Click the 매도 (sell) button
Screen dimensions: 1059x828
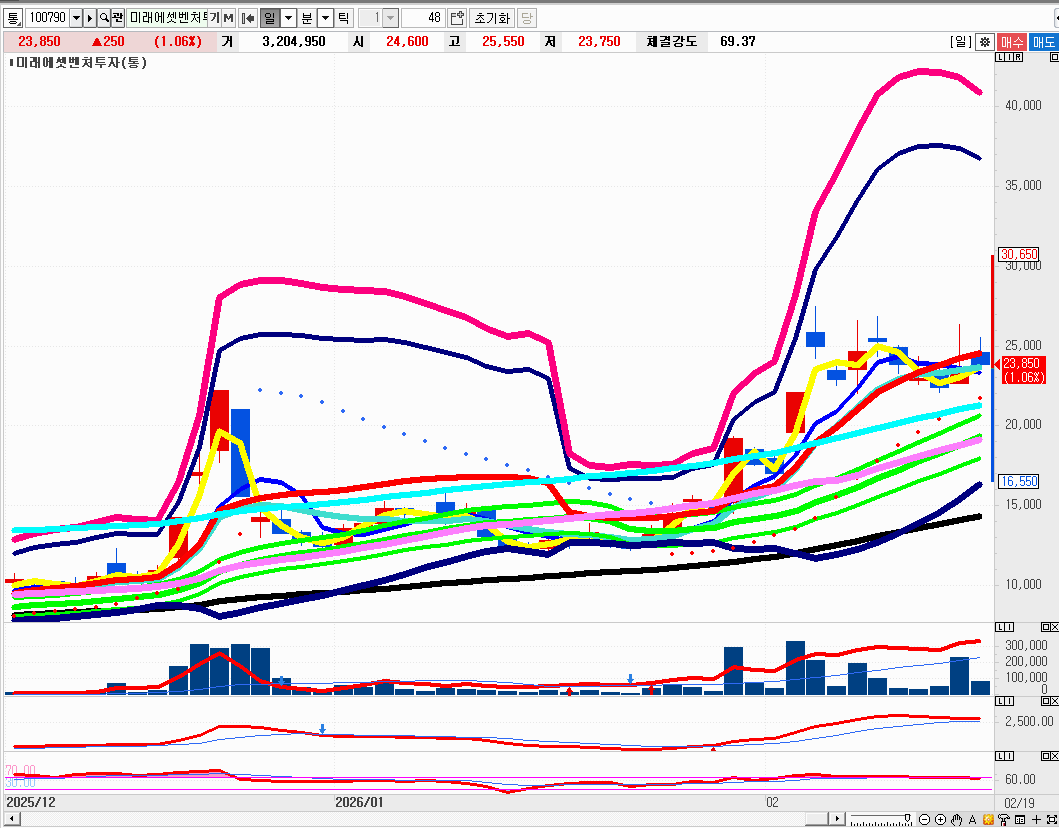1043,42
